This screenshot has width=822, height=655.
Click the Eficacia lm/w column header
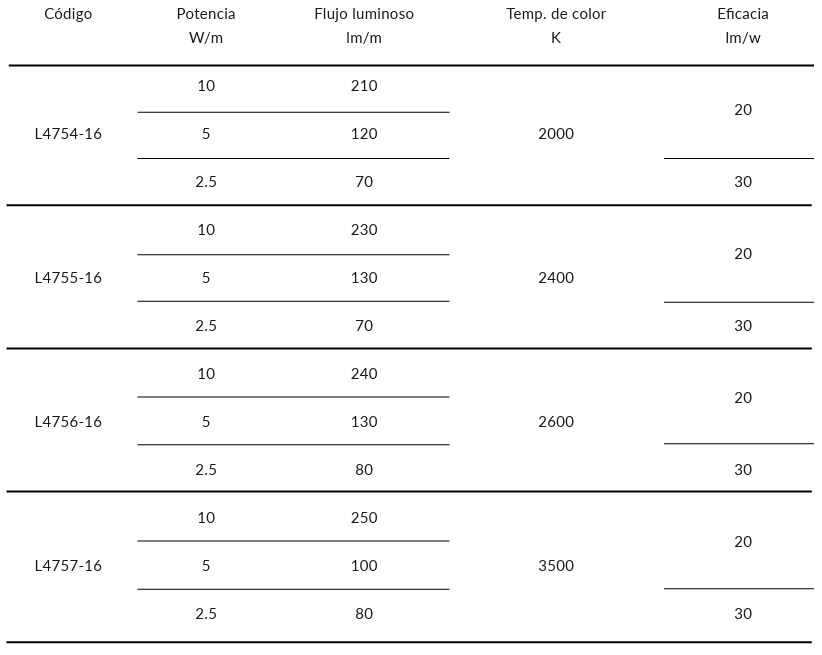[x=743, y=26]
